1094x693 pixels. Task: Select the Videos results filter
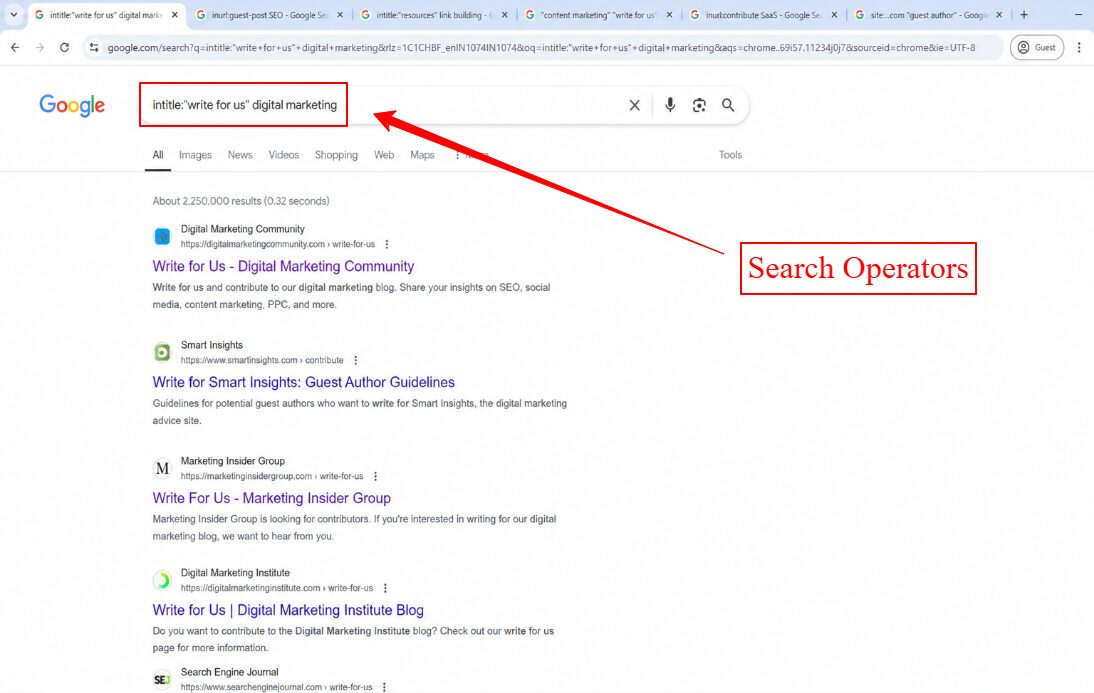(284, 155)
